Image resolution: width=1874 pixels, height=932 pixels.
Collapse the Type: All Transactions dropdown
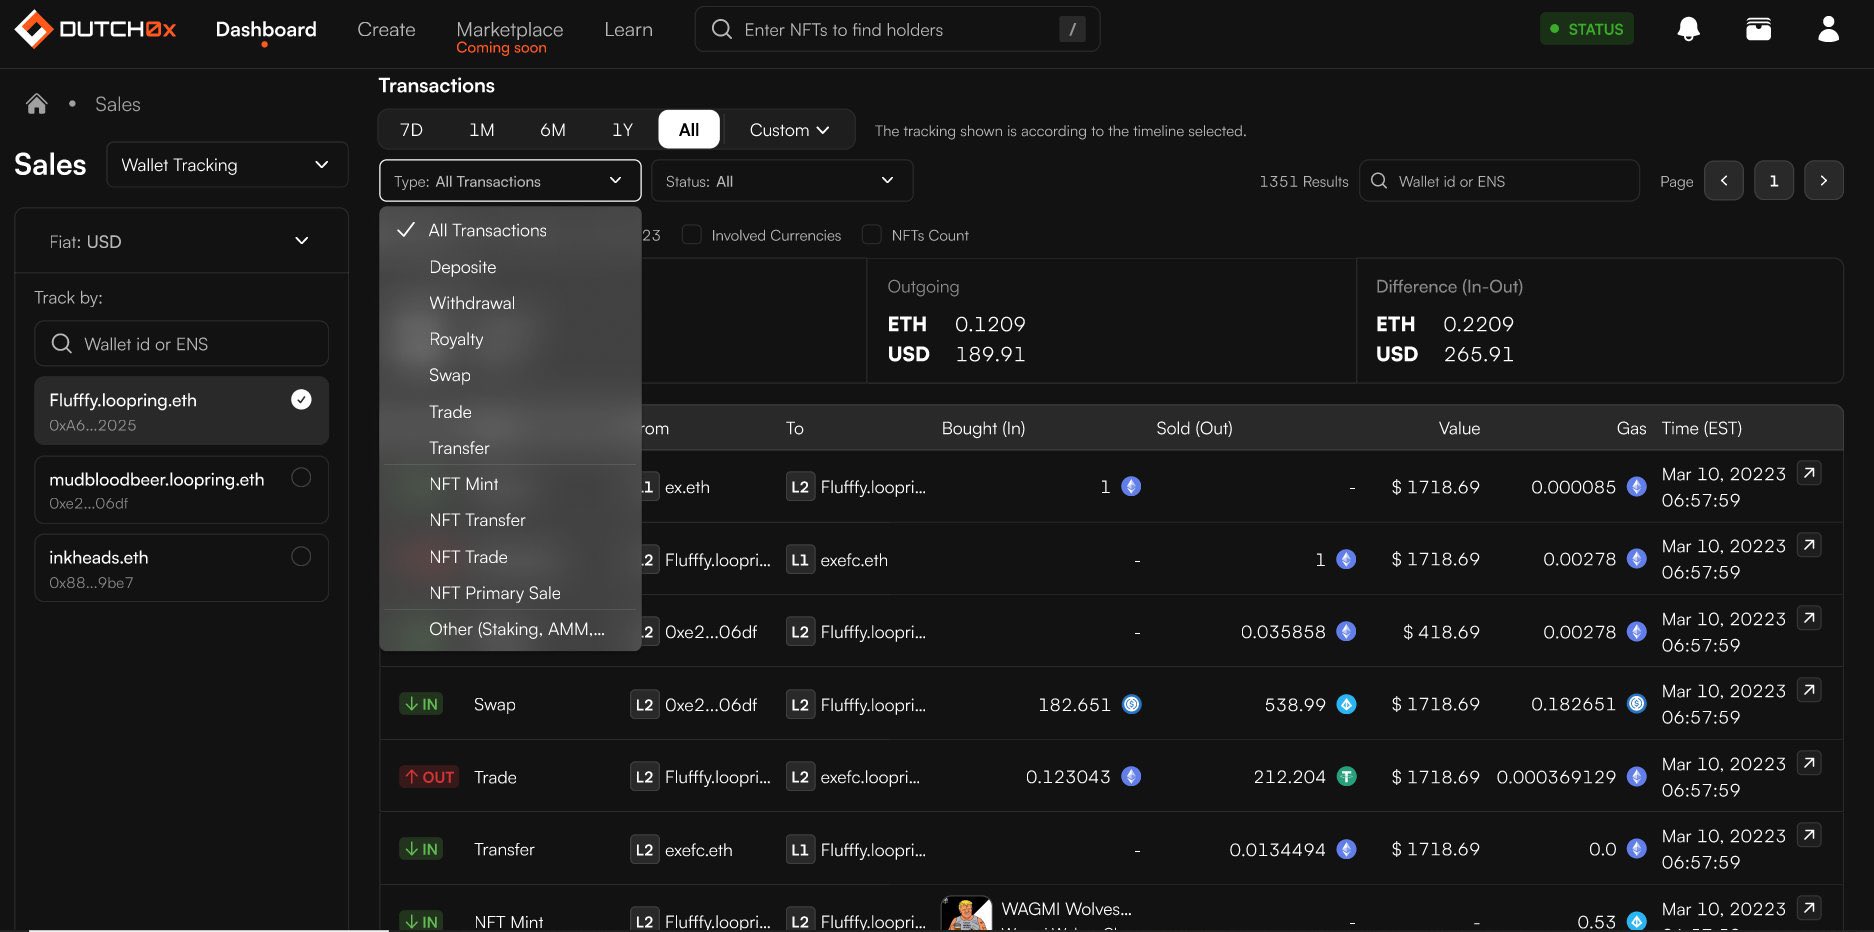coord(510,181)
